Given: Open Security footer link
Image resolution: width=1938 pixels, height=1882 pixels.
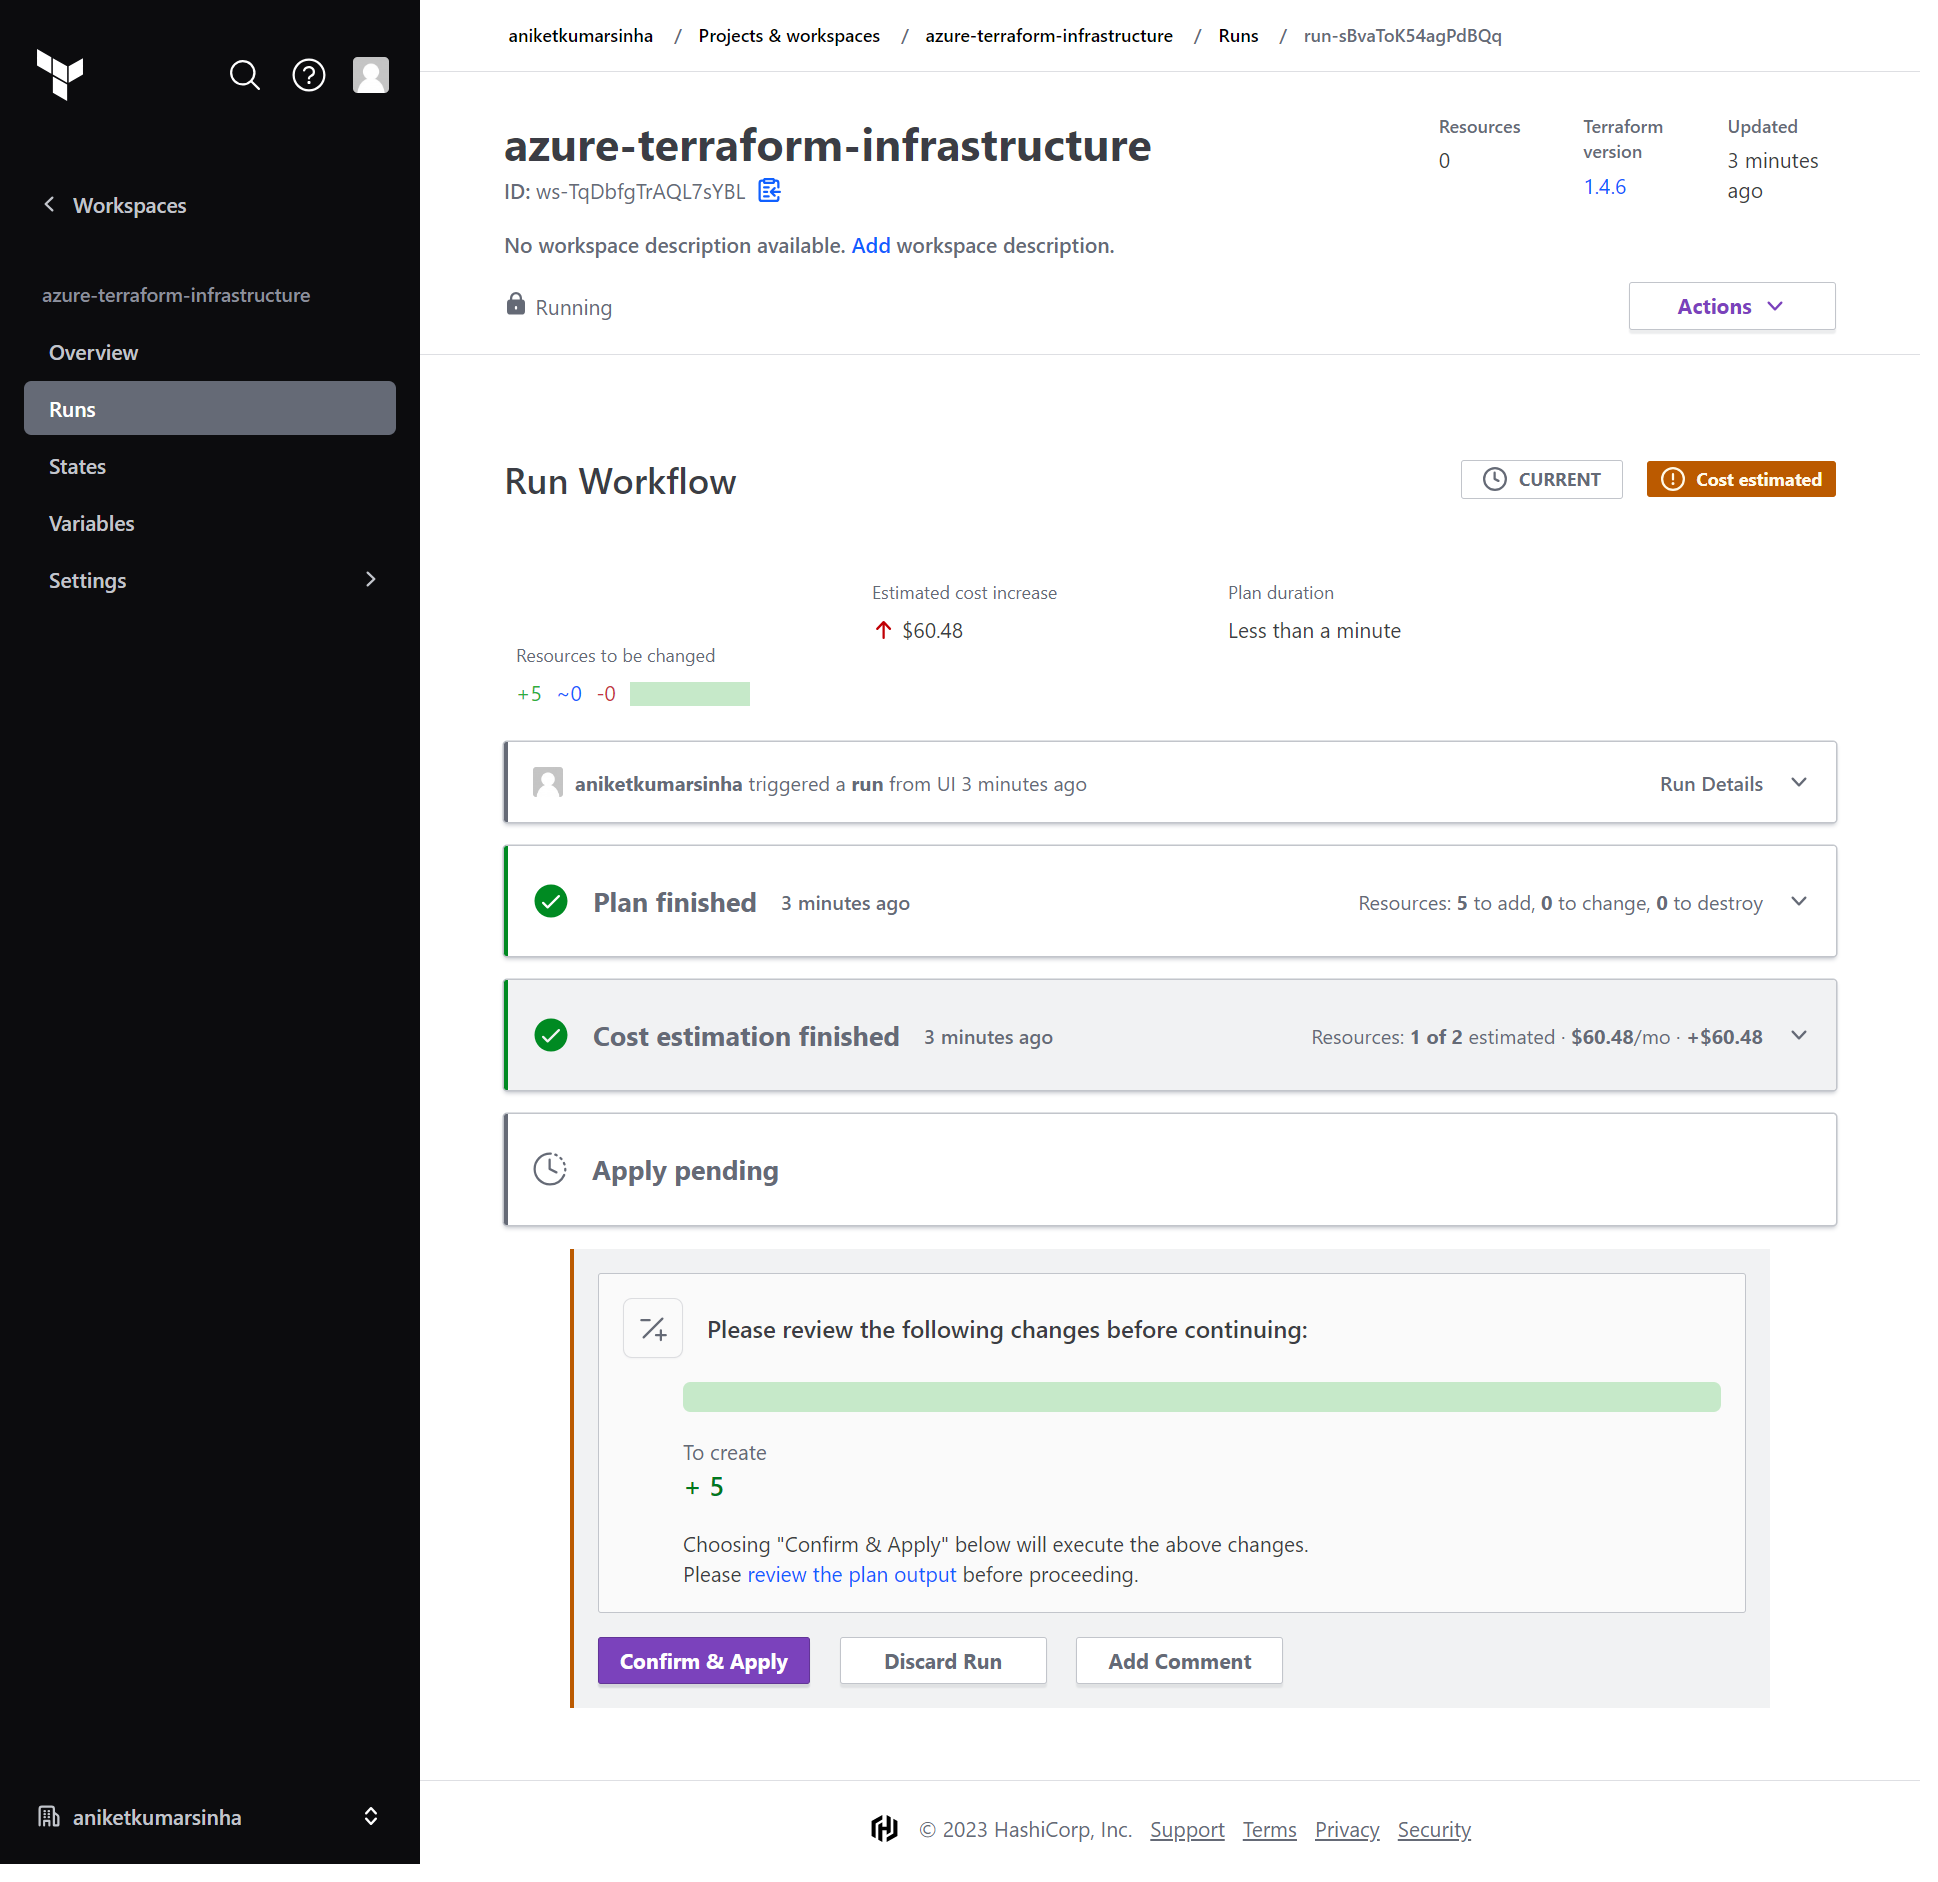Looking at the screenshot, I should click(1434, 1829).
